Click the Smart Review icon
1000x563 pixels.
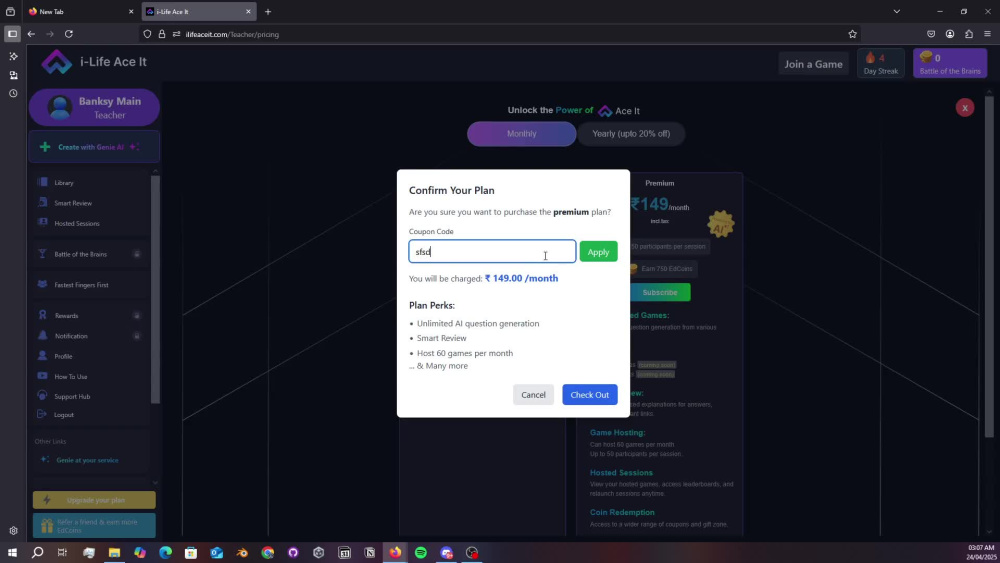pyautogui.click(x=43, y=203)
